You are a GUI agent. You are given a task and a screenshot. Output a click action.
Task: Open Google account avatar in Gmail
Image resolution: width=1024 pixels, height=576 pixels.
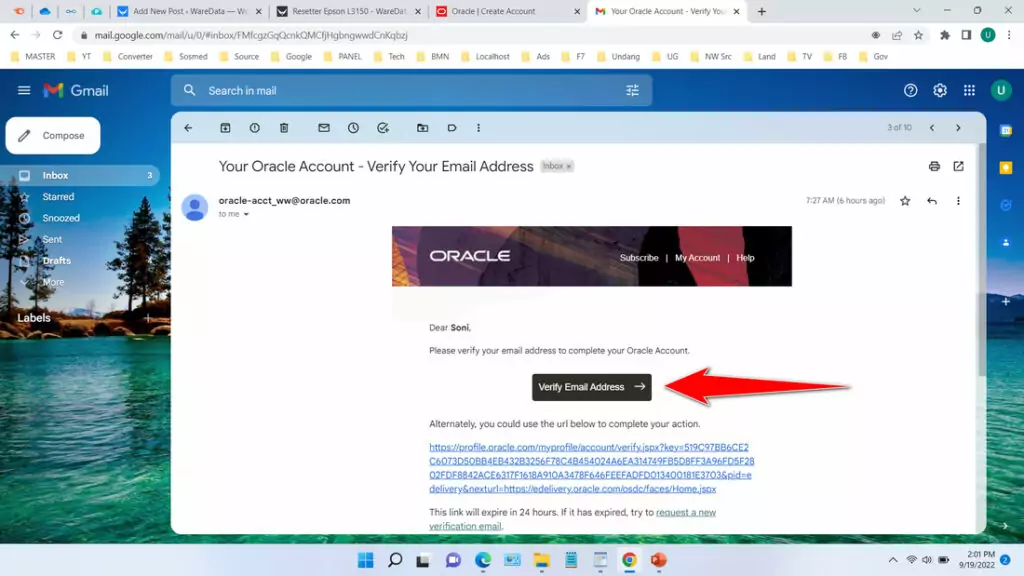(x=1000, y=91)
